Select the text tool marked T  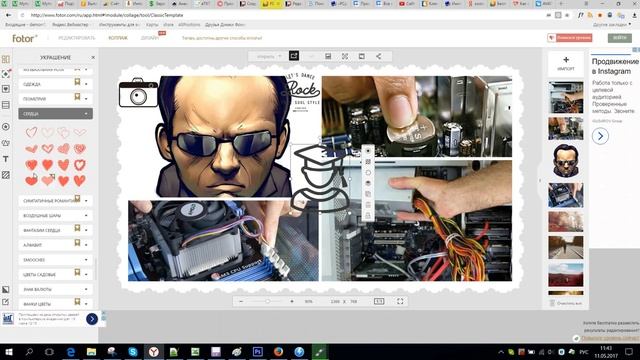click(x=6, y=159)
